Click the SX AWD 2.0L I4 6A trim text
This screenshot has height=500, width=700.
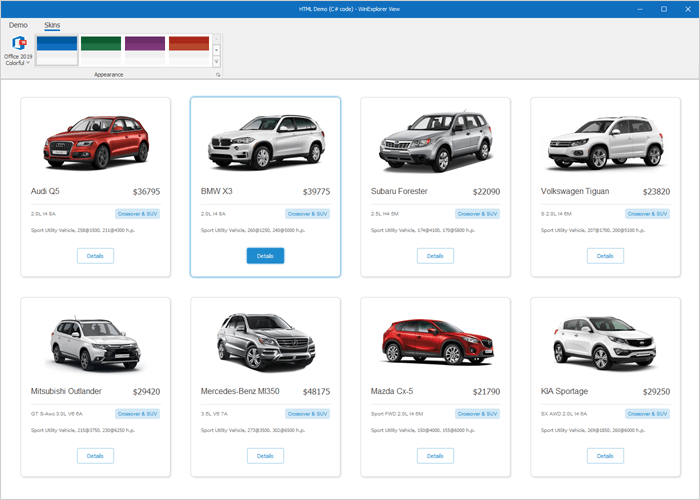(564, 414)
